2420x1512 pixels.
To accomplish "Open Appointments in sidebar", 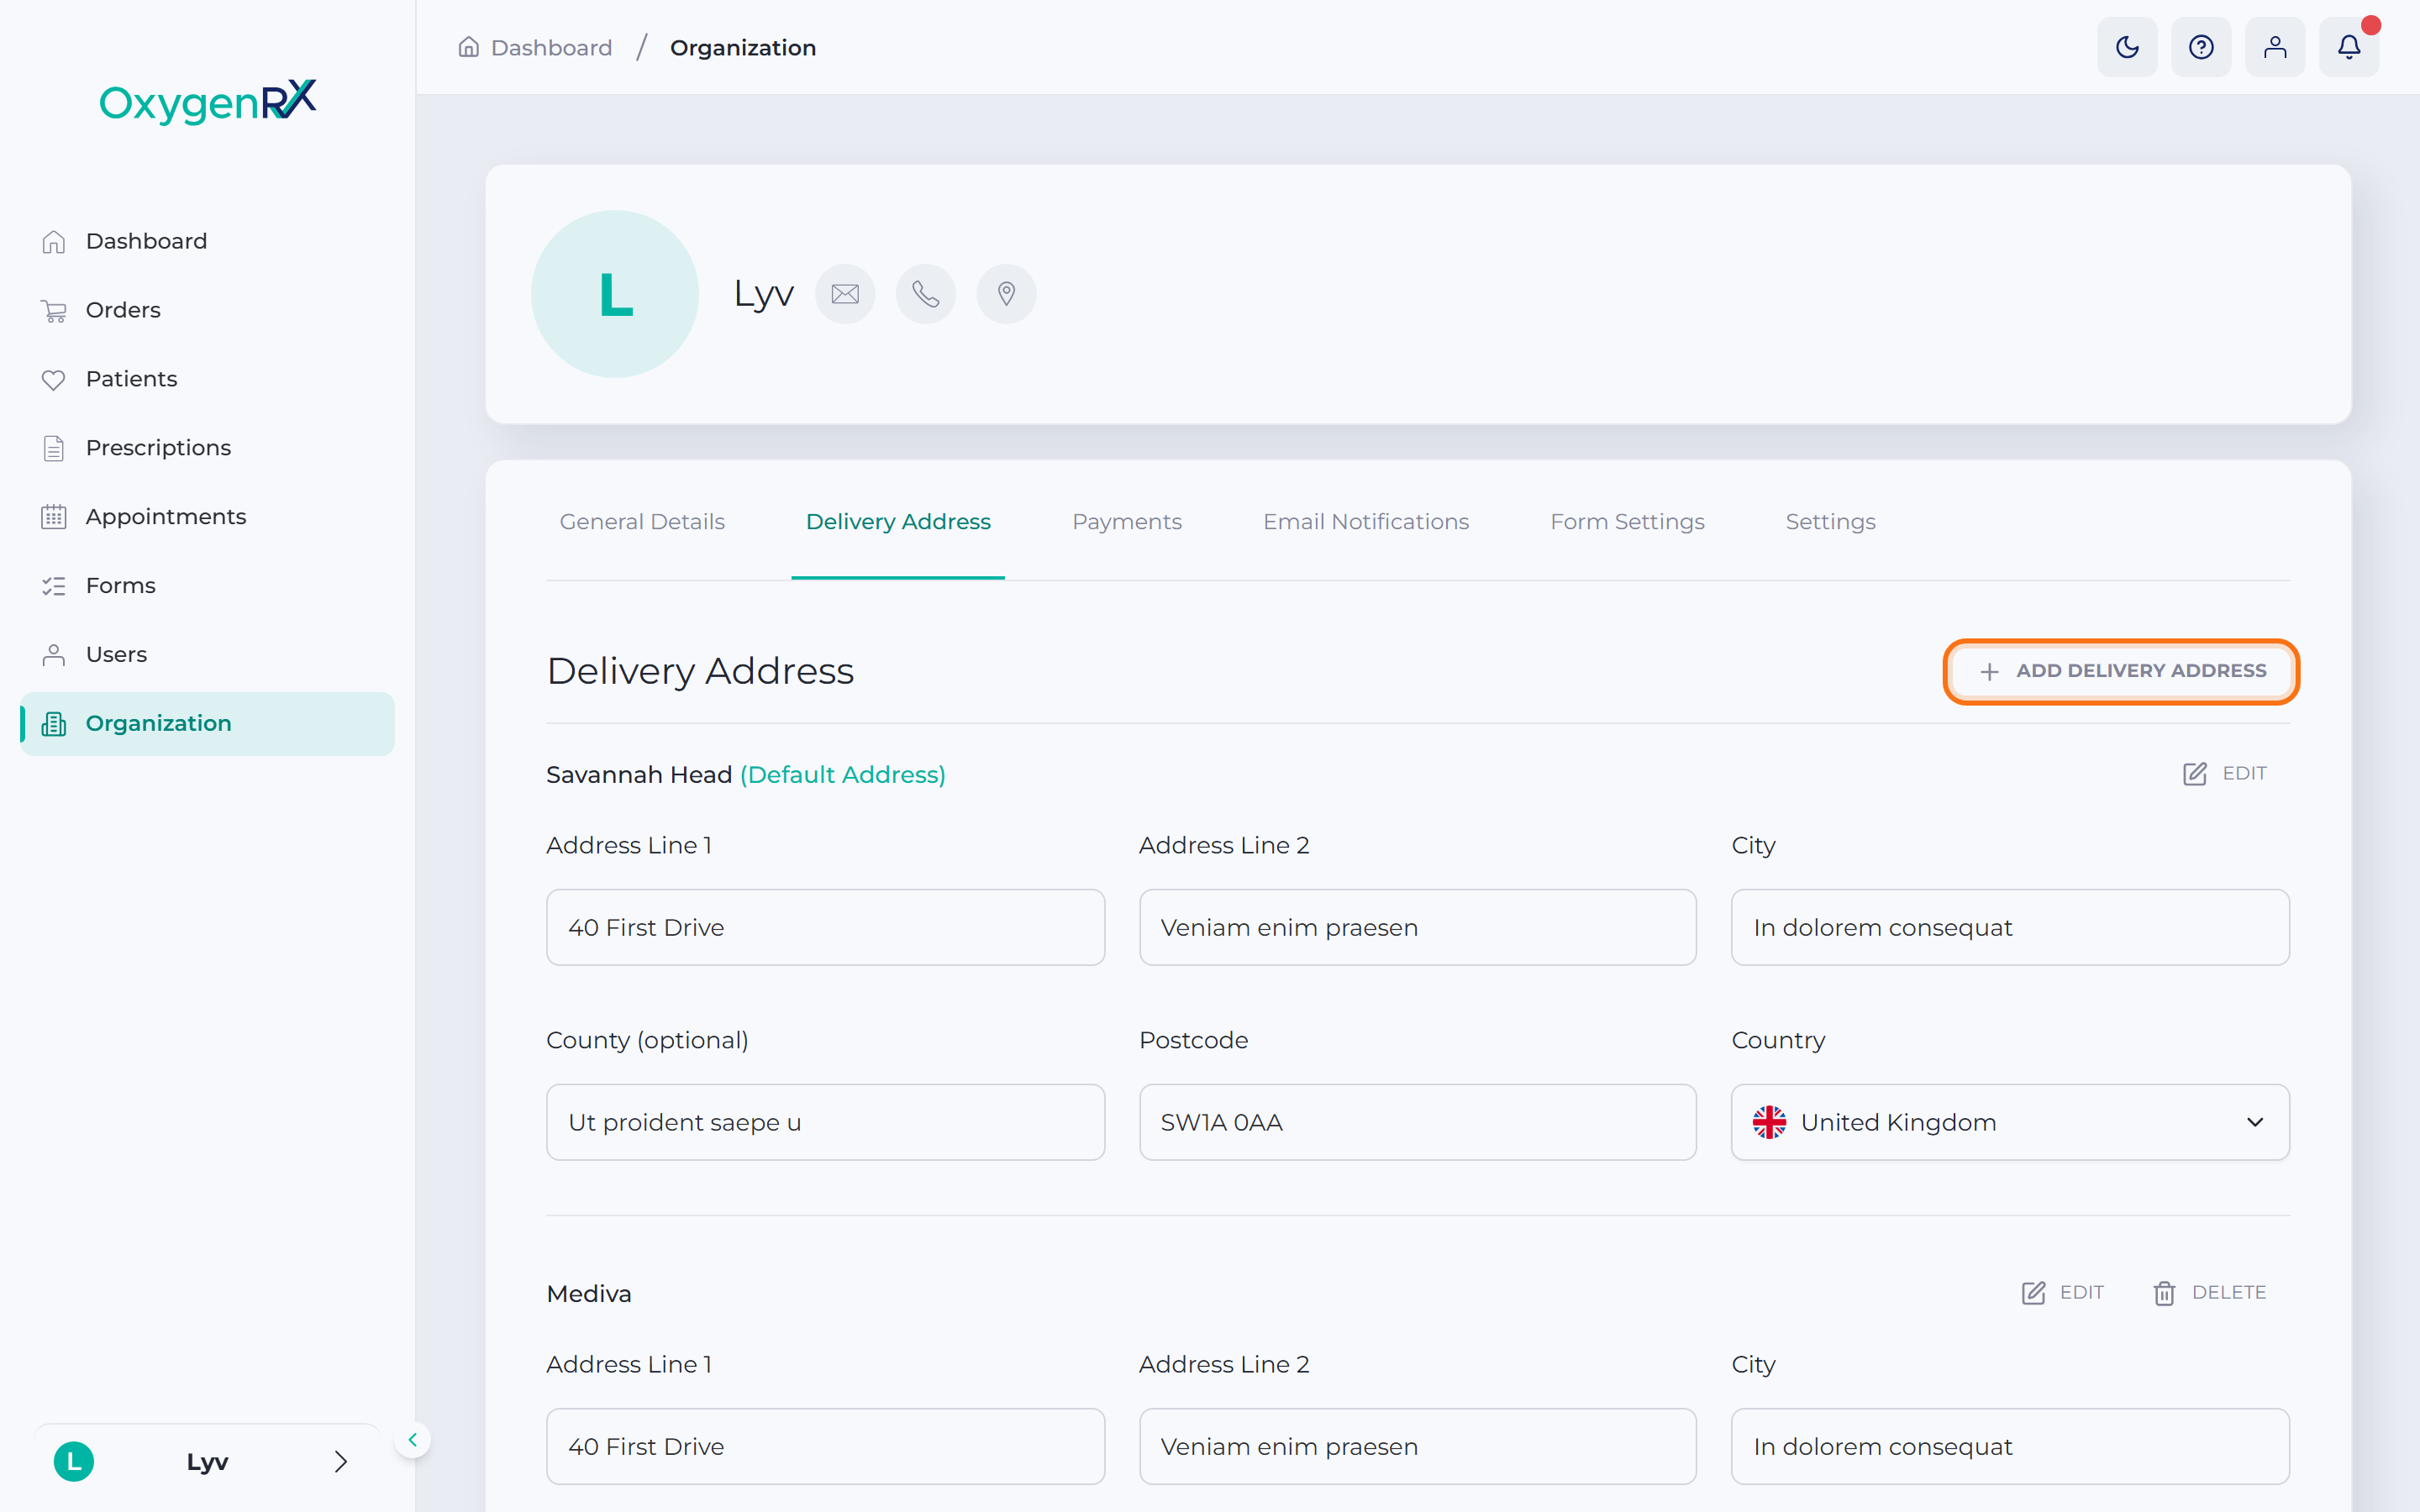I will pyautogui.click(x=207, y=517).
